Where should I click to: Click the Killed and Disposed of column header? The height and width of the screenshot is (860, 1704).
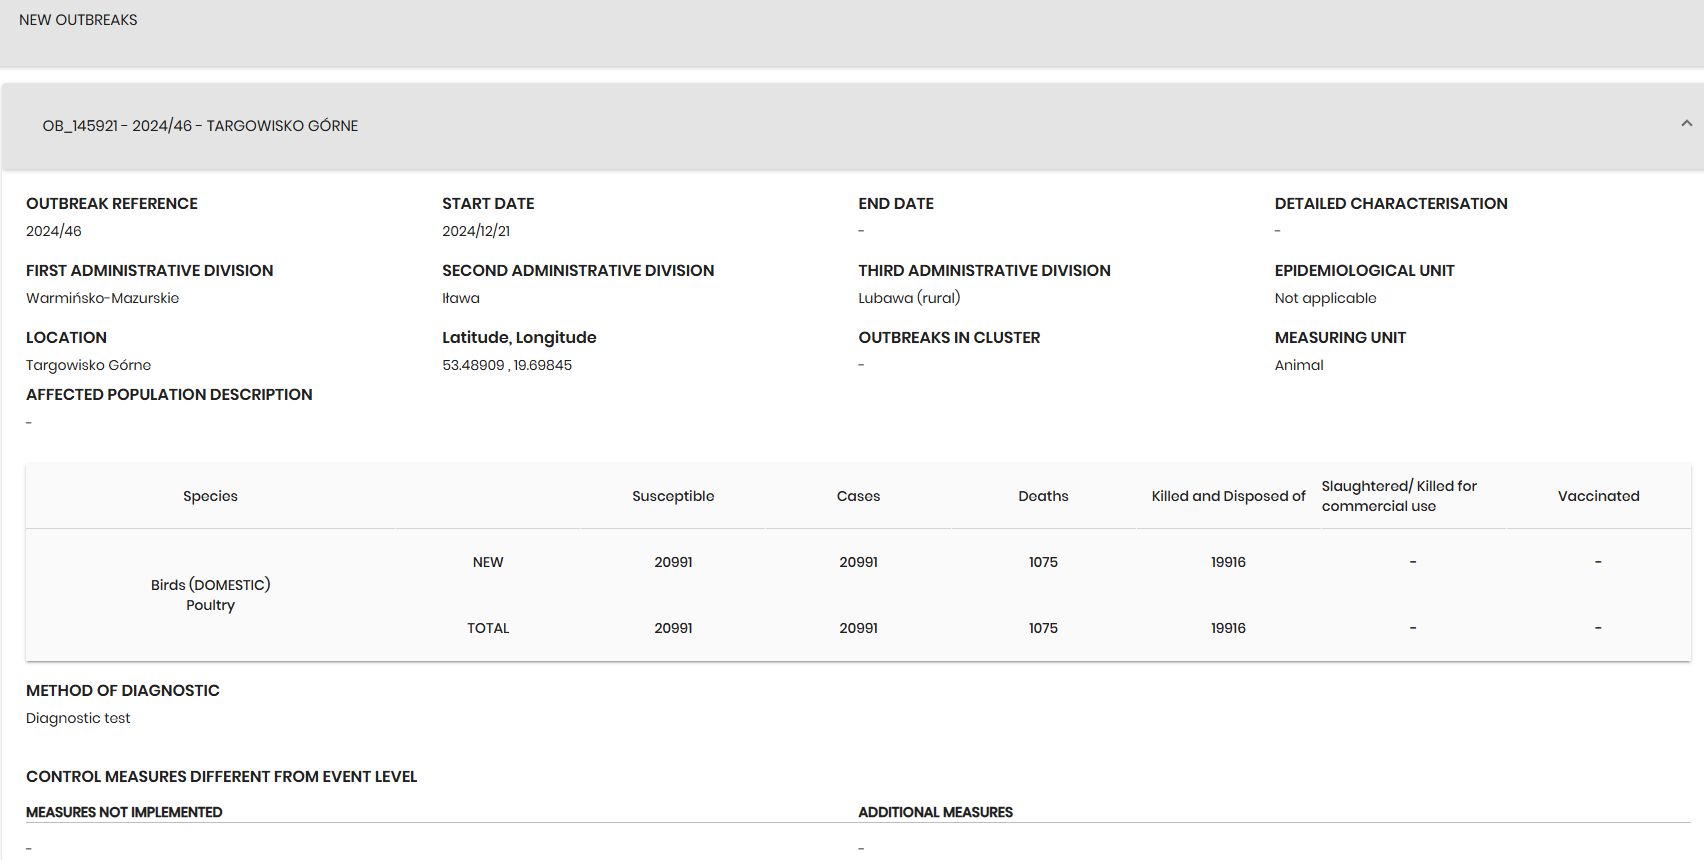pos(1228,496)
